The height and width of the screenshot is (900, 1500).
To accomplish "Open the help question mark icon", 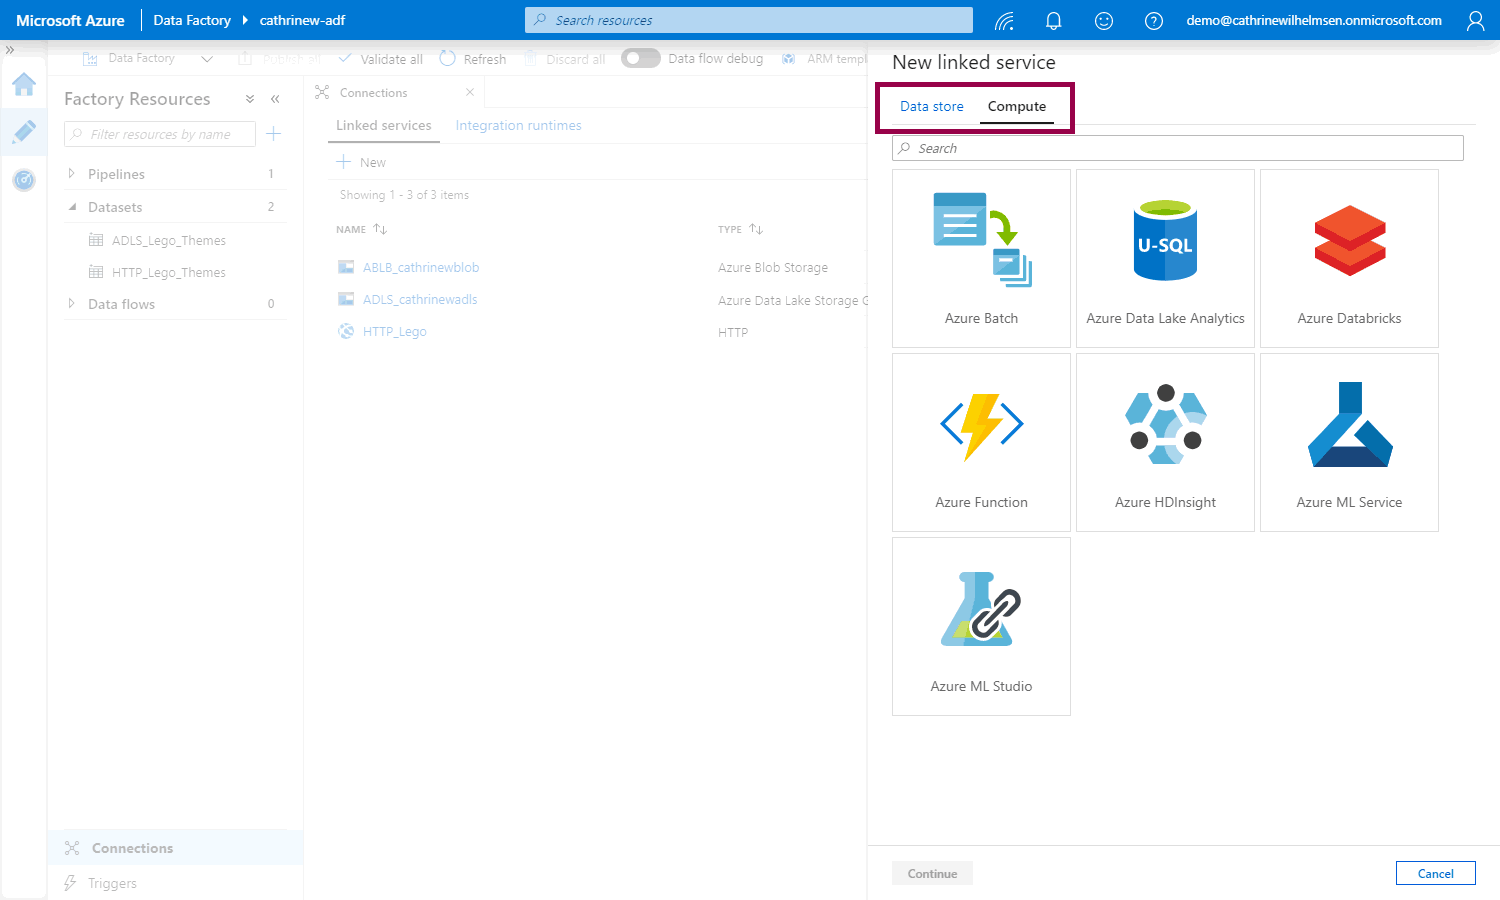I will (x=1153, y=20).
